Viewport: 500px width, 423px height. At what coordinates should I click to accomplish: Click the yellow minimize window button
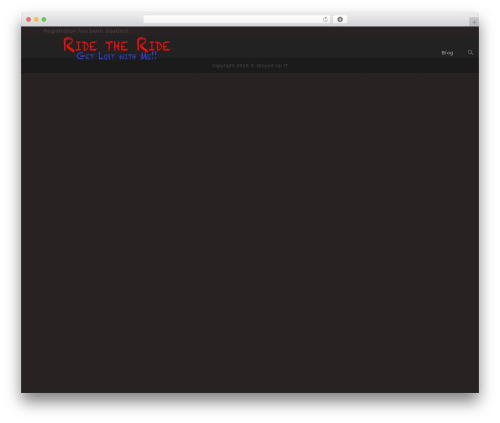tap(36, 19)
